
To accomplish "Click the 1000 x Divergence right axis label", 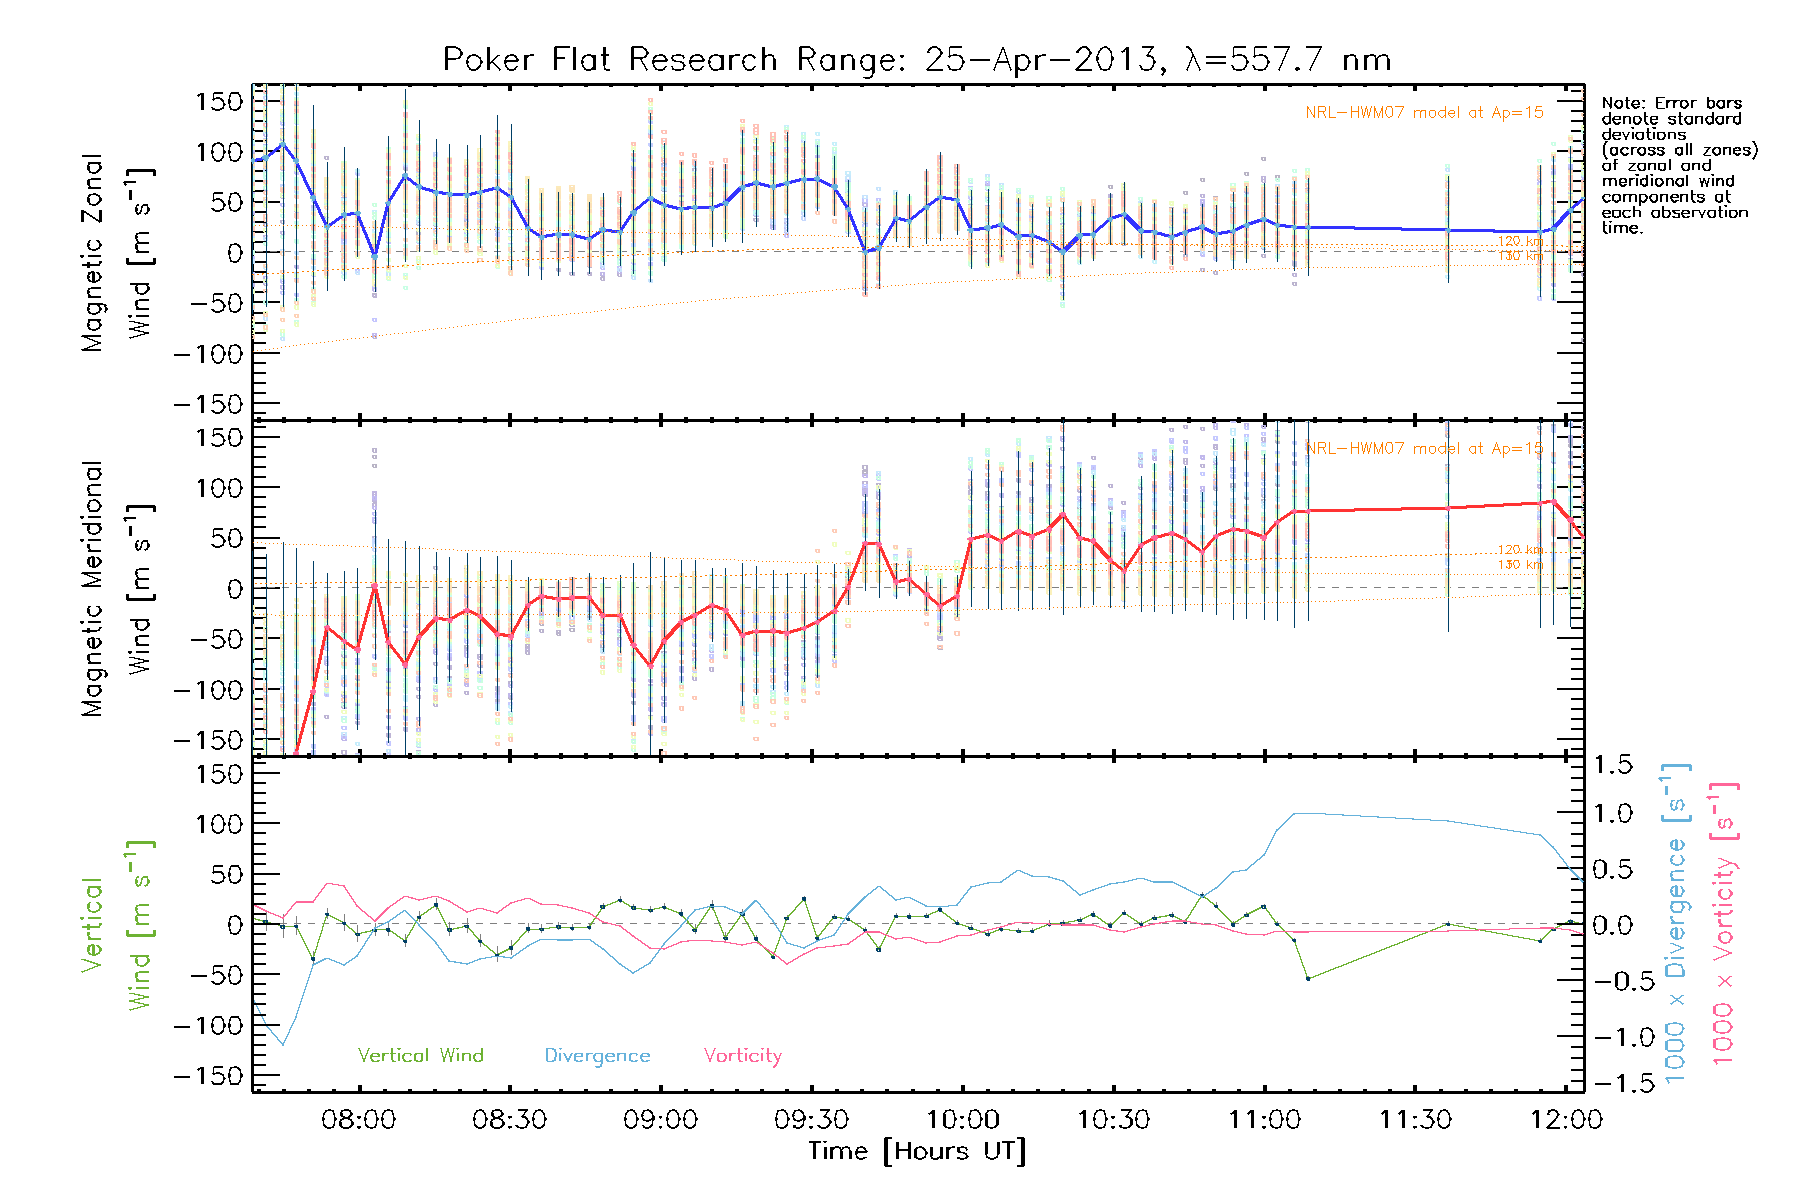I will click(1677, 924).
